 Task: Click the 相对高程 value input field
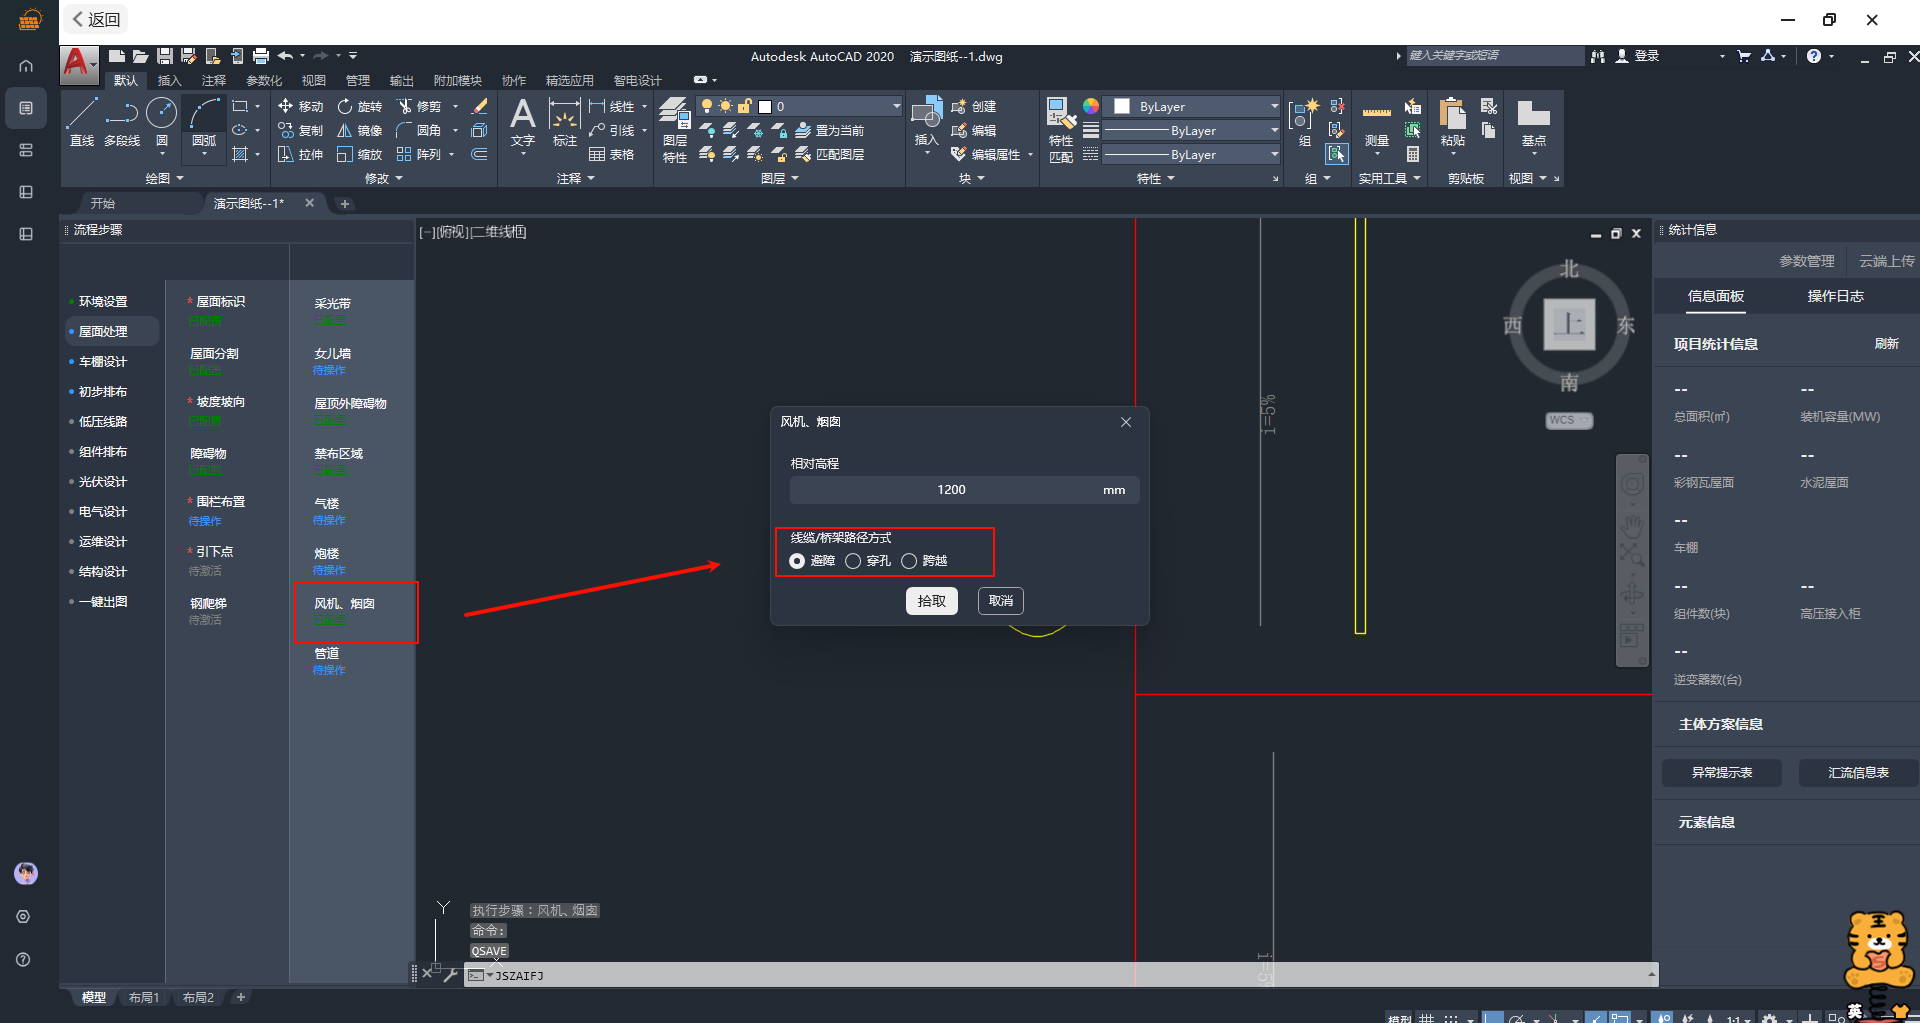tap(950, 490)
